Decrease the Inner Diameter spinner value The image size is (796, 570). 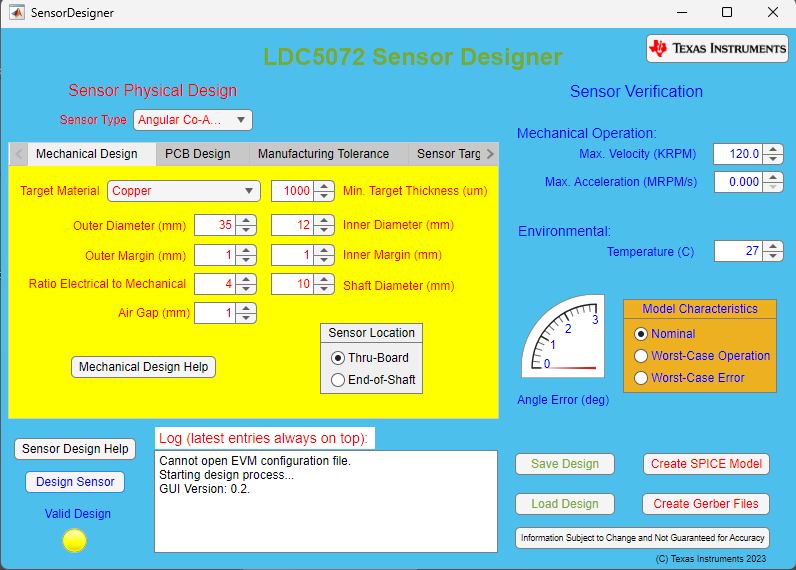(324, 230)
